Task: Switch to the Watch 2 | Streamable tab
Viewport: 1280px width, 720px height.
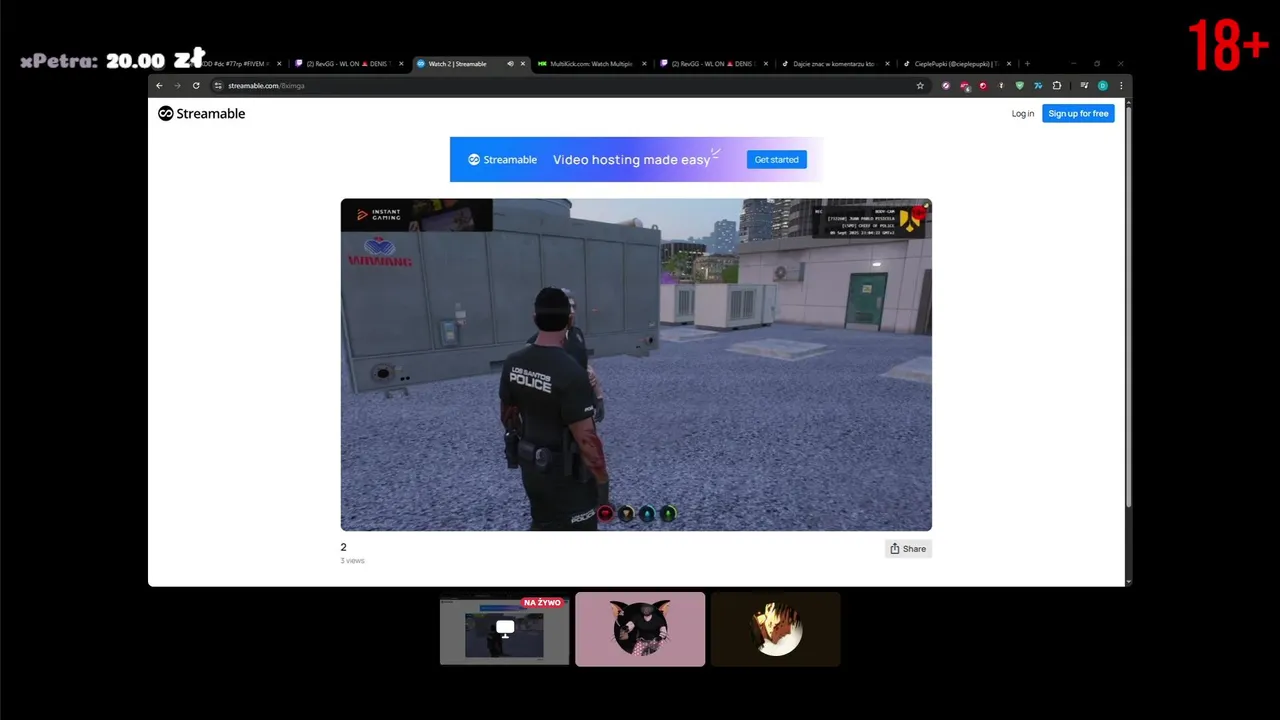Action: 471,64
